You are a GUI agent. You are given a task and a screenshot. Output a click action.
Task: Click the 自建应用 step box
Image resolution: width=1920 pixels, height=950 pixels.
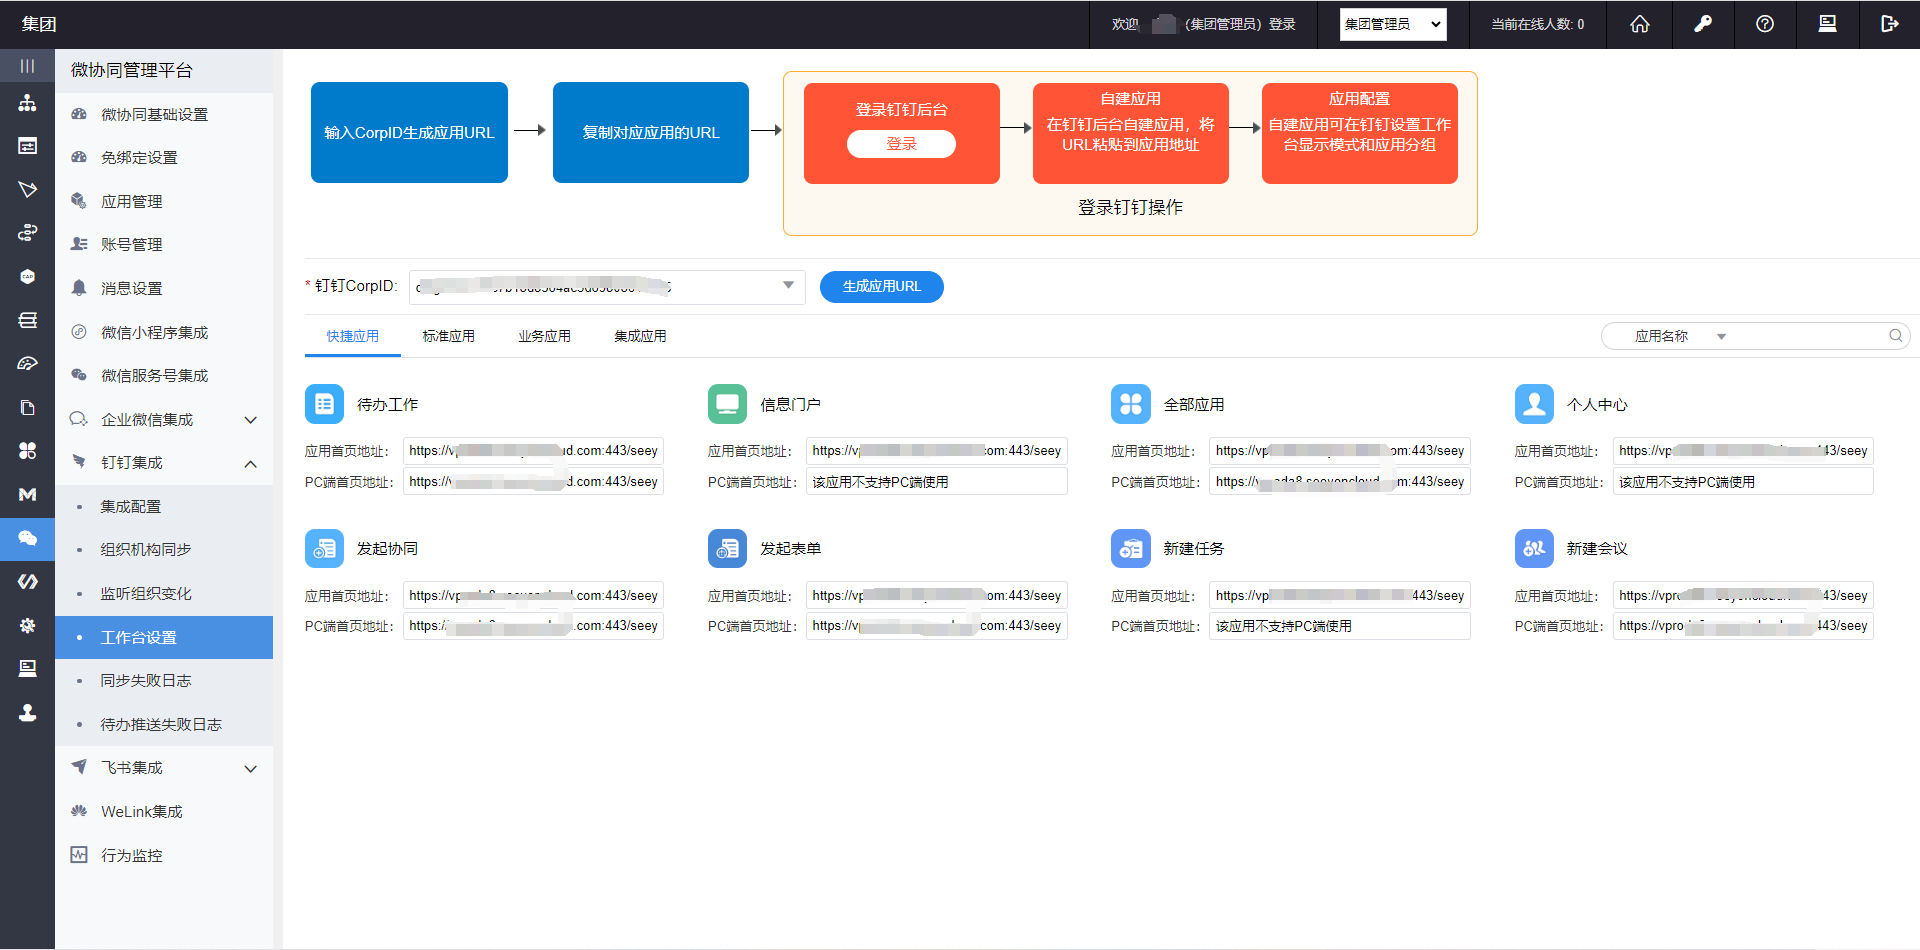1130,133
